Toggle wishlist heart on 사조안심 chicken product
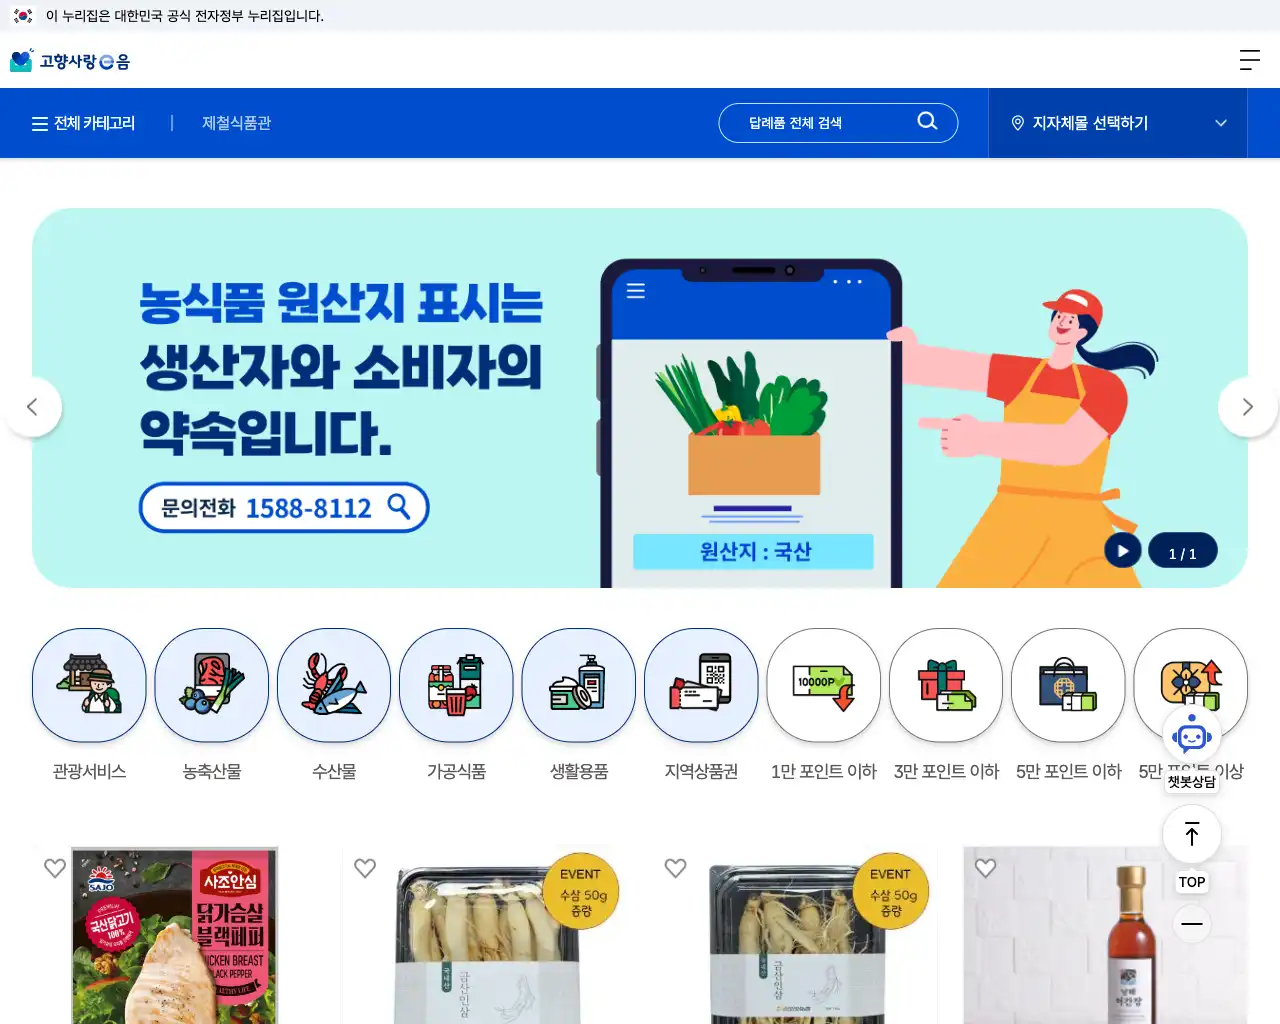This screenshot has width=1280, height=1024. point(55,868)
